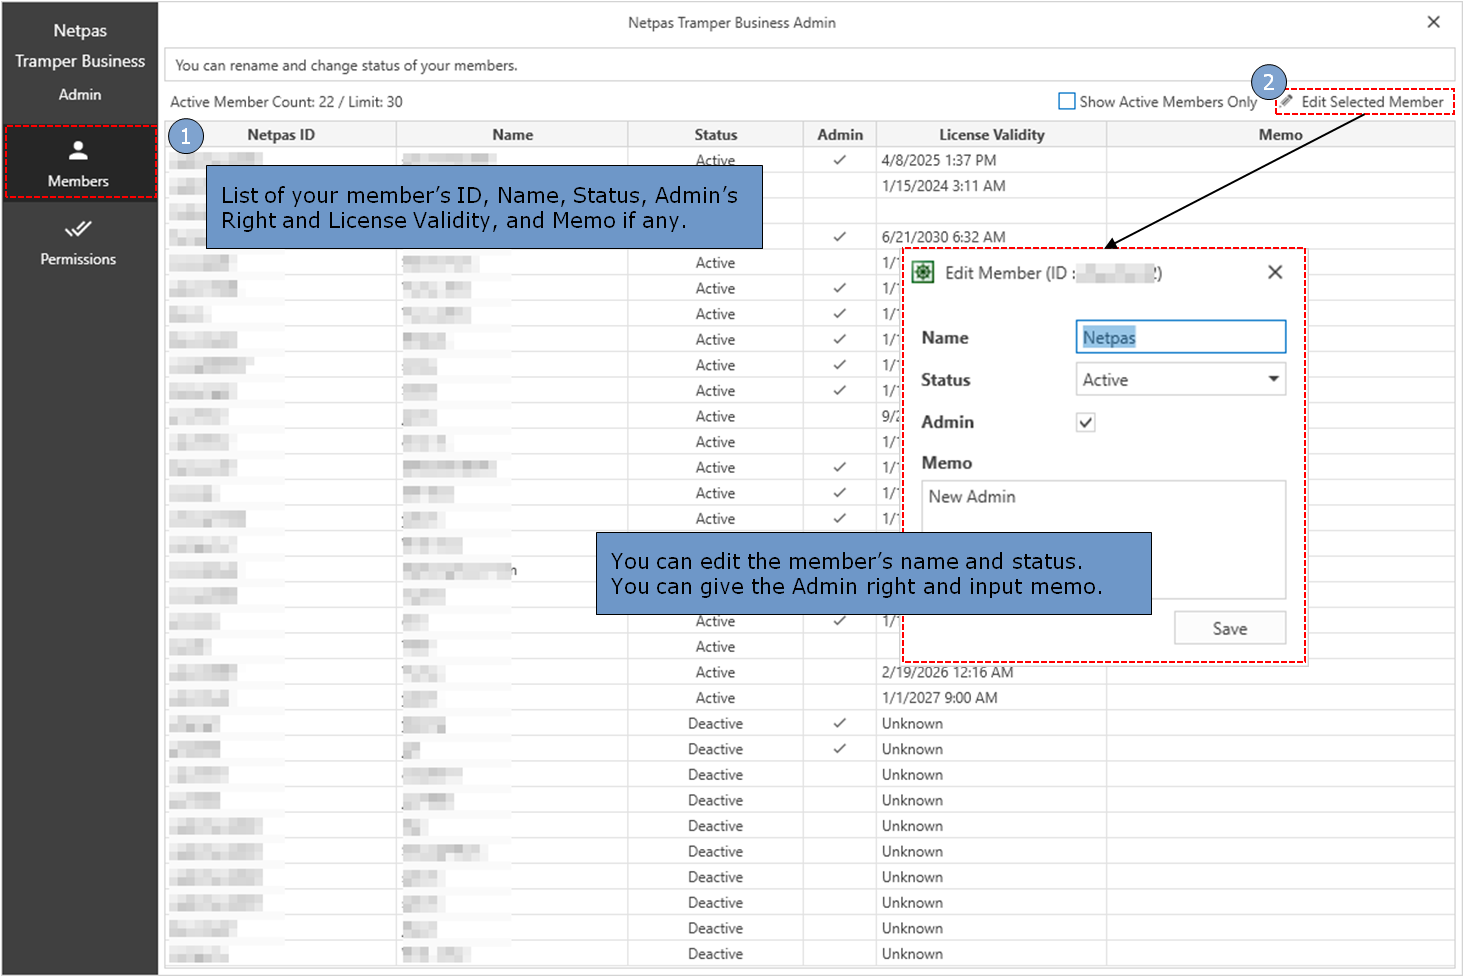Click the Save button

coord(1229,628)
